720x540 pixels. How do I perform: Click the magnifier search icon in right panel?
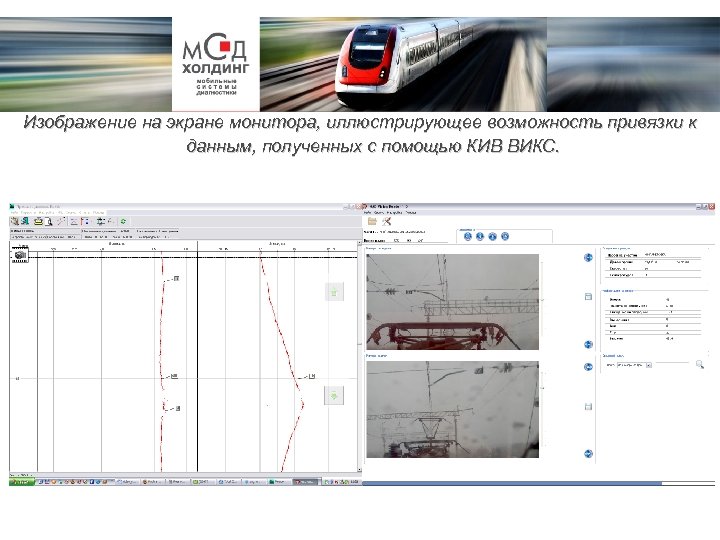[700, 365]
